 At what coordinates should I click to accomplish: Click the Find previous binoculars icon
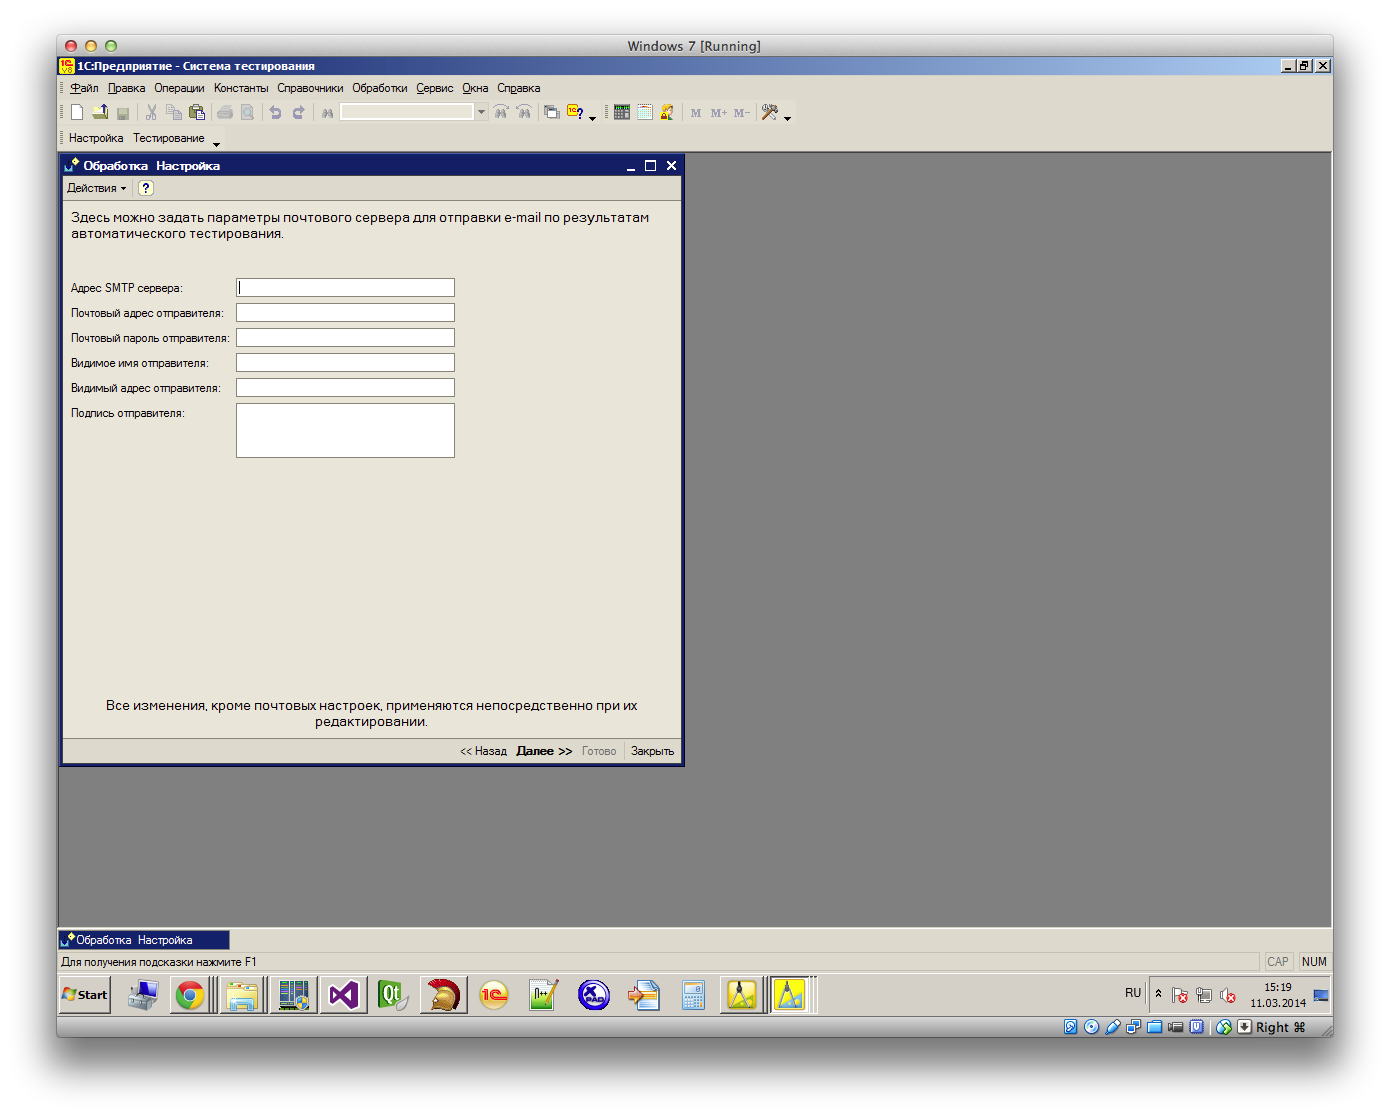[x=523, y=112]
